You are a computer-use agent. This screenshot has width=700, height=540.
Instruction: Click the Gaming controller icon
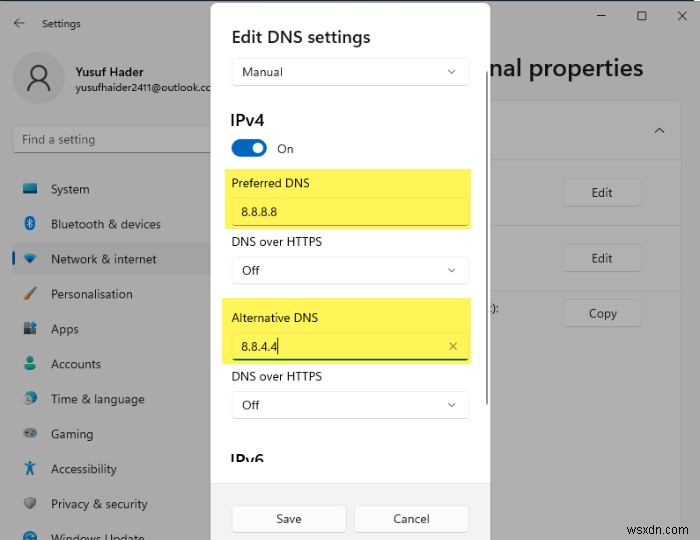(x=30, y=434)
